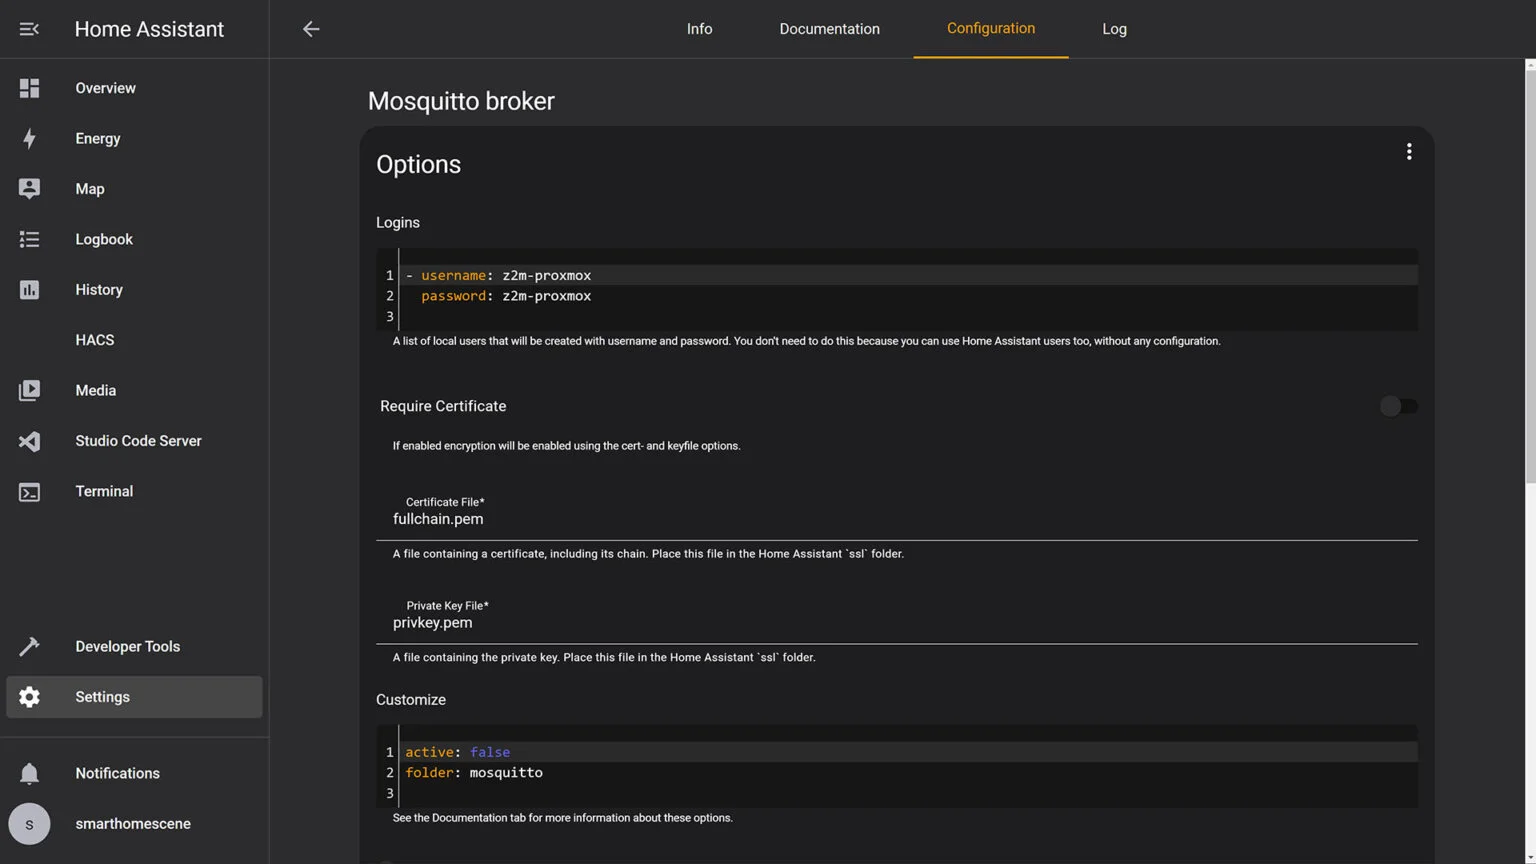Click the page vertical scrollbar
Image resolution: width=1536 pixels, height=864 pixels.
point(1530,275)
